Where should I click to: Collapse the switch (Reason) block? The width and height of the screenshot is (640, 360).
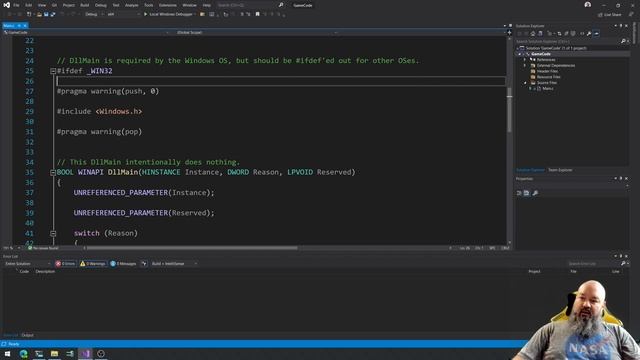pyautogui.click(x=53, y=233)
